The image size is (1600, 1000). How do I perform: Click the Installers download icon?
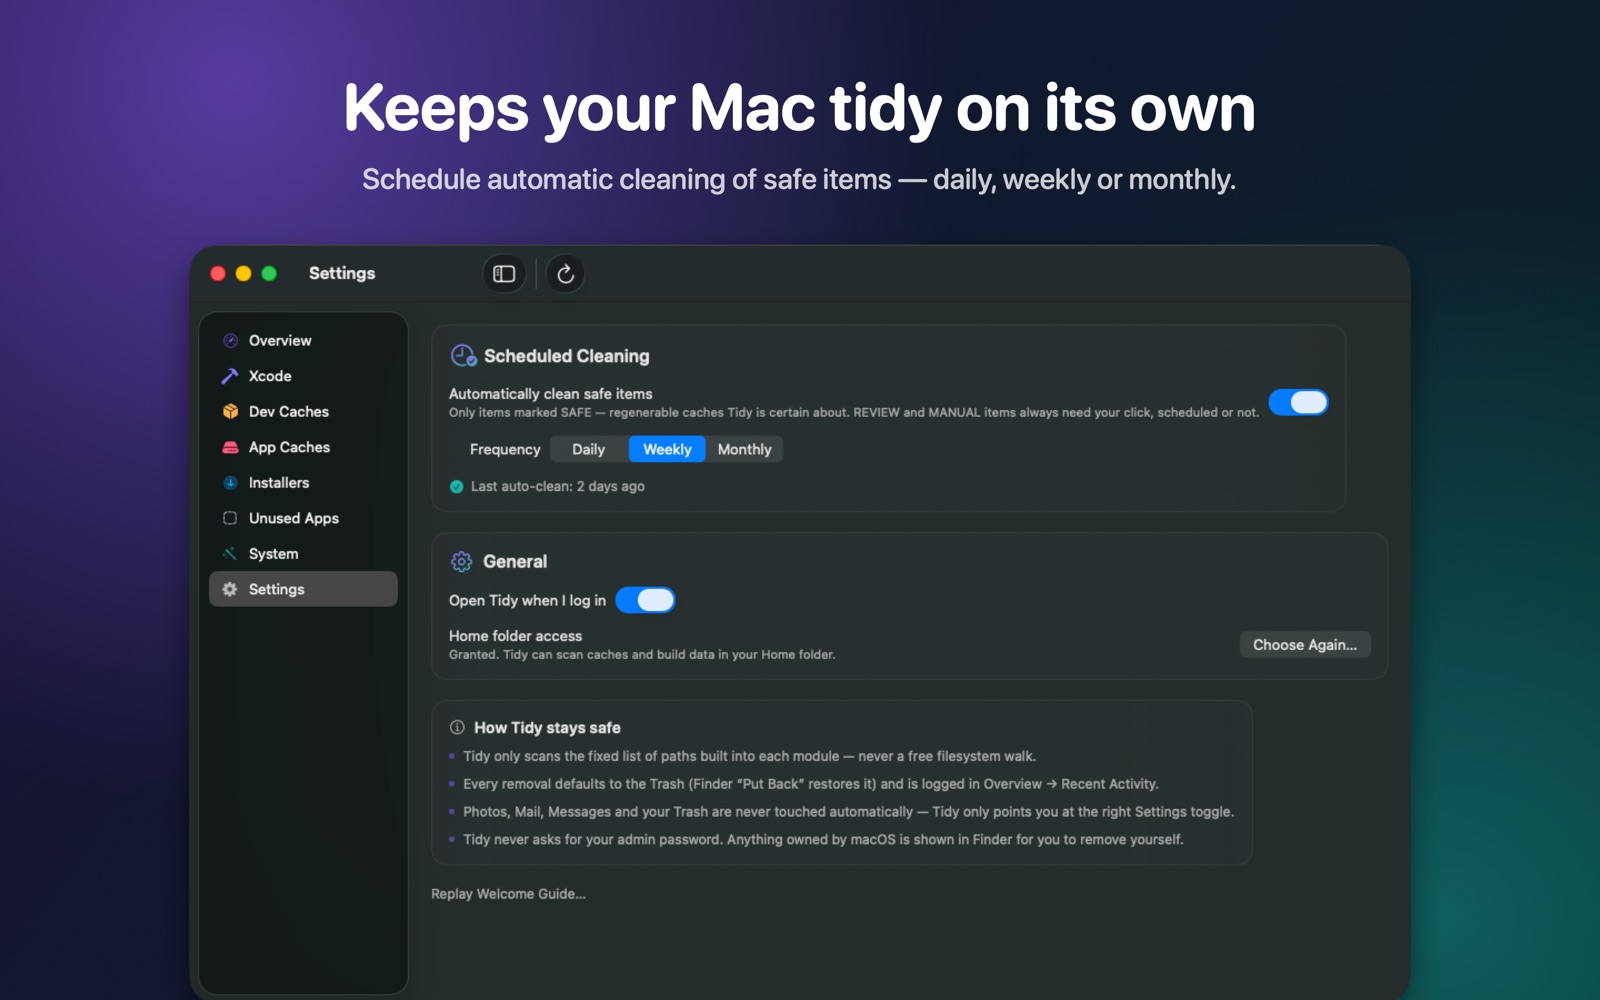click(230, 483)
